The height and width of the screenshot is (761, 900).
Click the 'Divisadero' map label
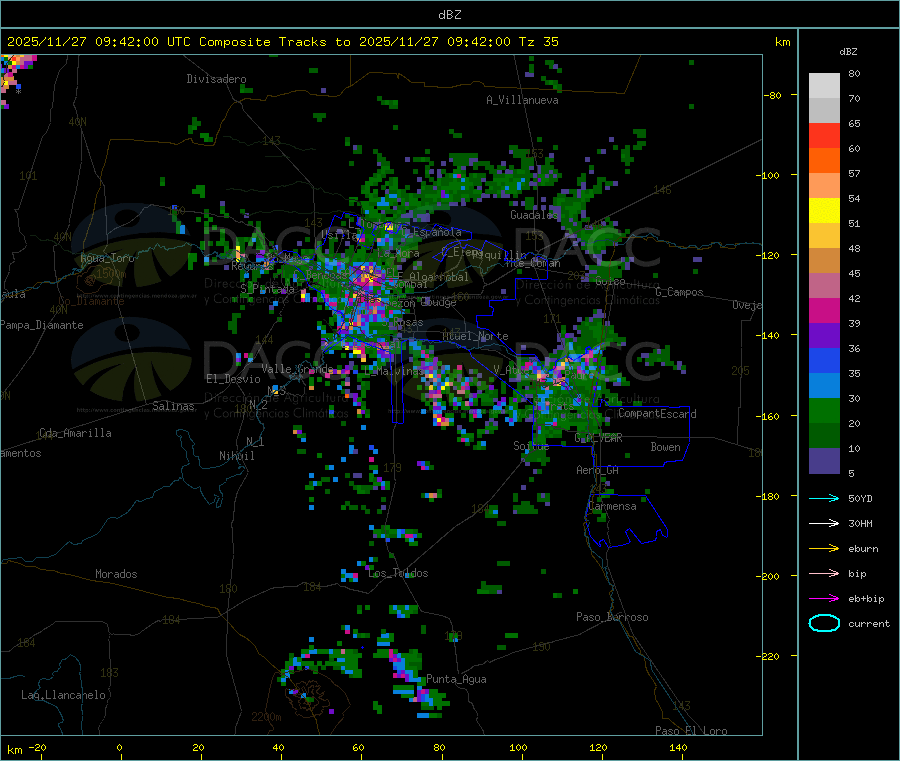(x=216, y=79)
